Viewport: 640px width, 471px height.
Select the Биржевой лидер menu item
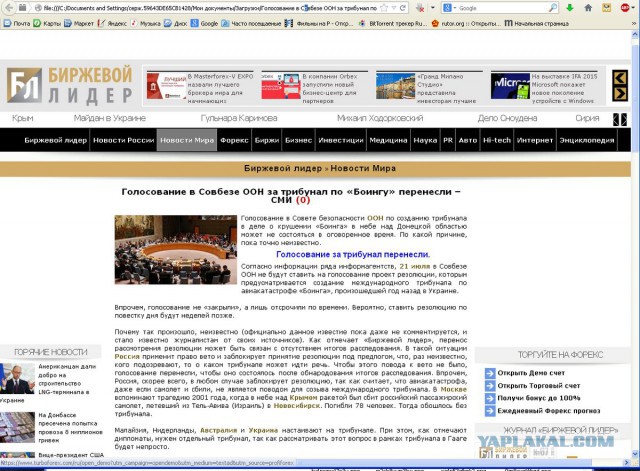(x=56, y=140)
